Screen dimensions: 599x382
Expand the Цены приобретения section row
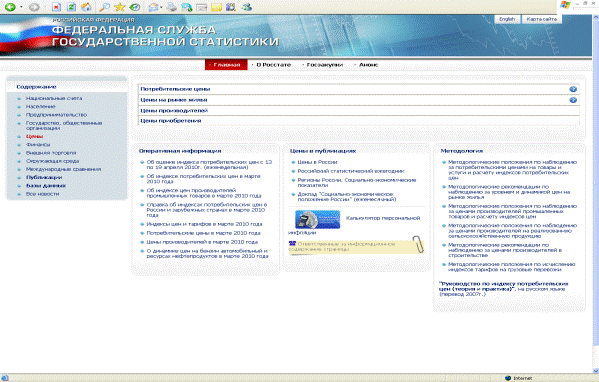[359, 120]
